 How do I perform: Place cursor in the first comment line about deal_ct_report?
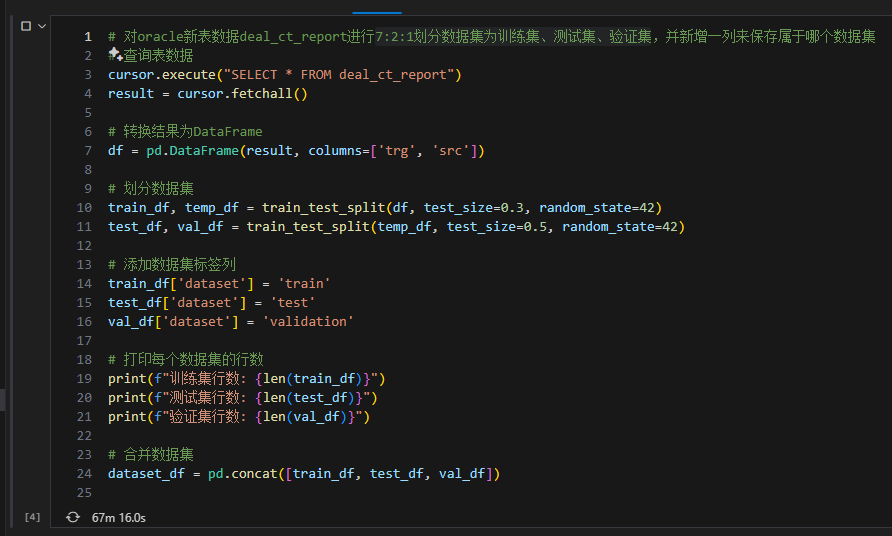click(x=492, y=36)
